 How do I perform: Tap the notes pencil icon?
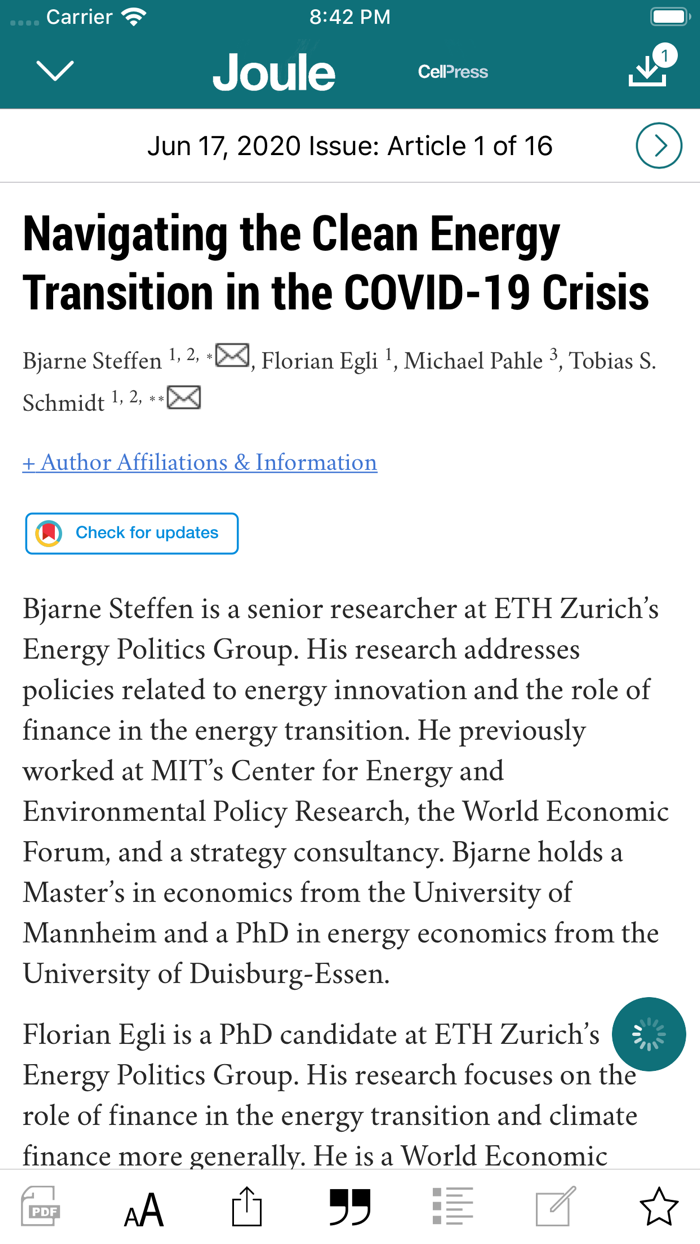556,1208
